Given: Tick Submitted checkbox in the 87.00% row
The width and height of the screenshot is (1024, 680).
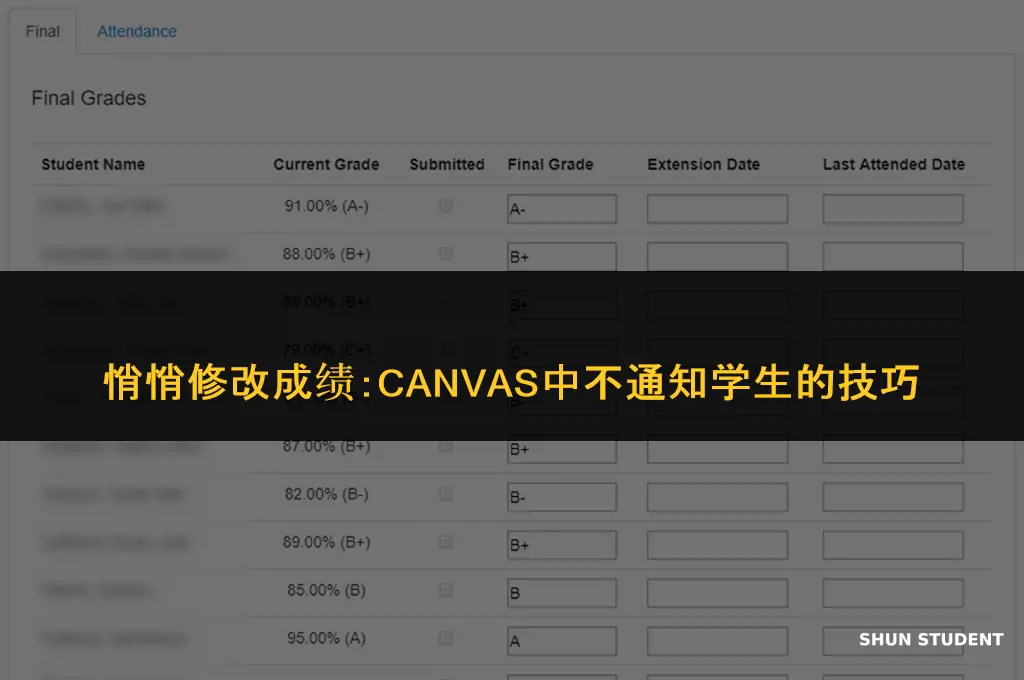Looking at the screenshot, I should 446,447.
